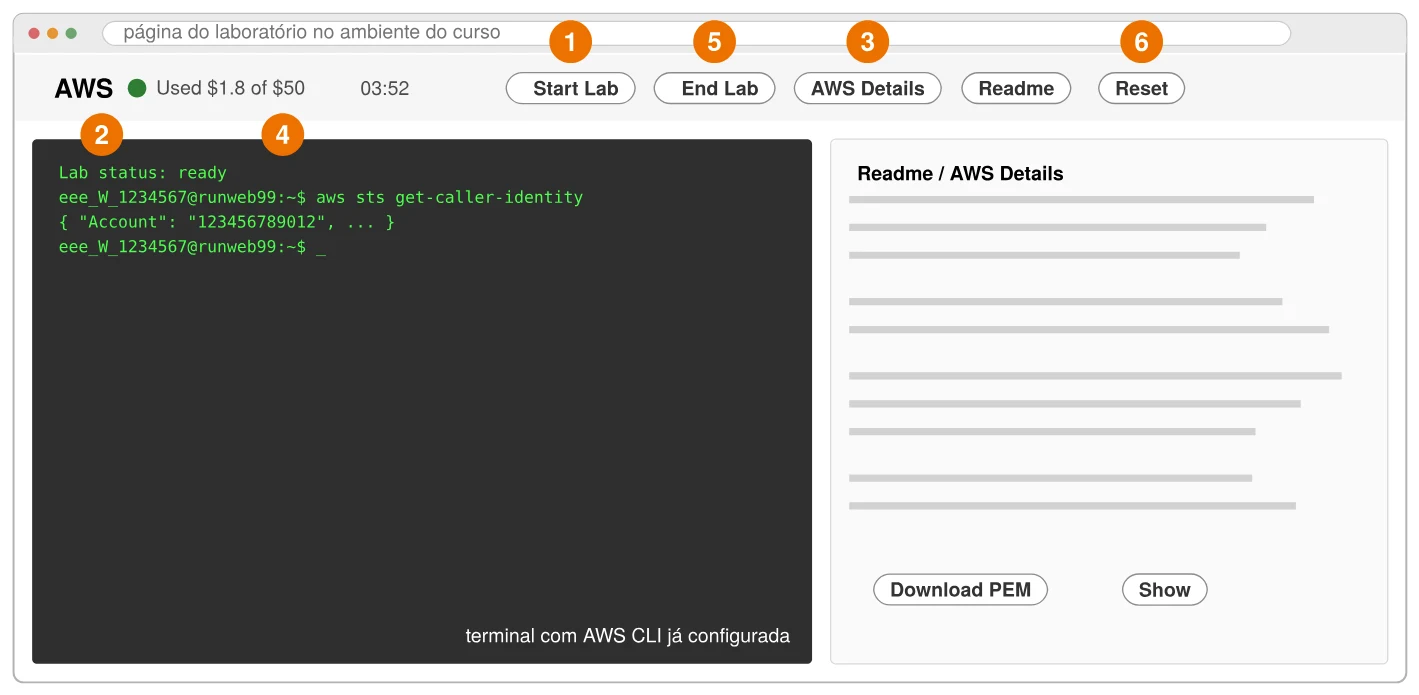Click the "terminal com AWS CLI já configurada" caption
The image size is (1419, 695).
click(628, 636)
